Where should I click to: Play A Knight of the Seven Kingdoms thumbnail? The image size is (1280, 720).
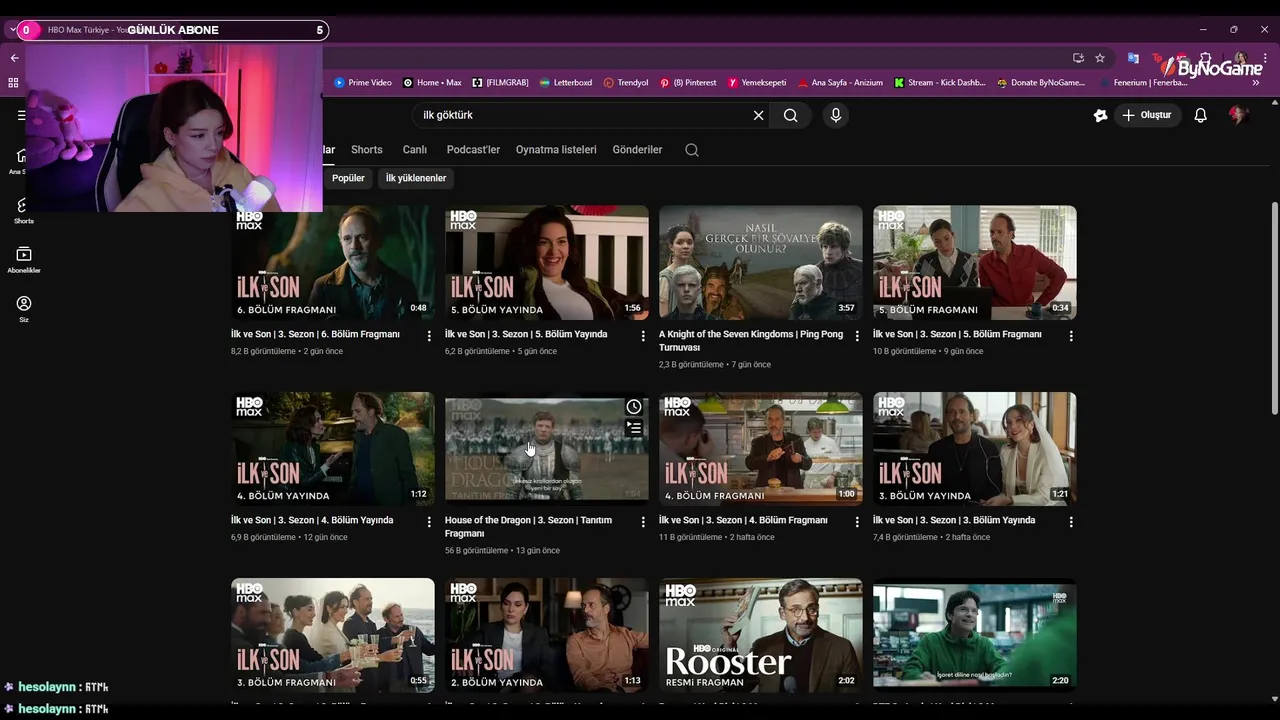click(x=761, y=263)
